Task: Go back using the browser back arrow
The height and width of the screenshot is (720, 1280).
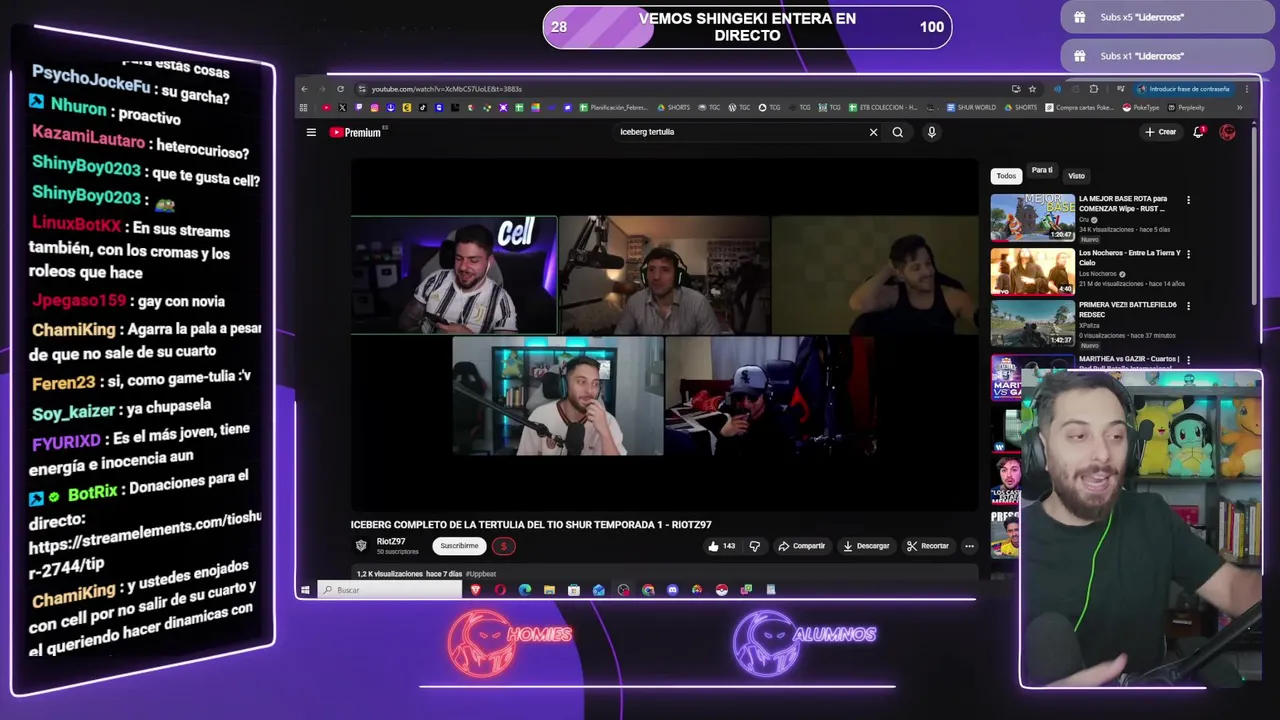Action: click(305, 89)
